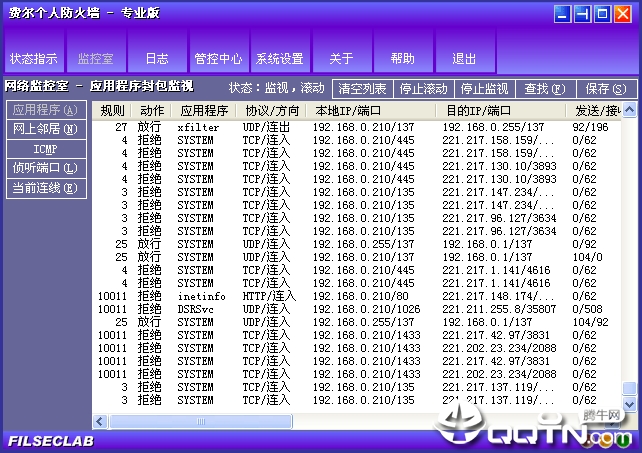The height and width of the screenshot is (453, 642).
Task: Click the vertical scrollbar down arrow
Action: (630, 404)
